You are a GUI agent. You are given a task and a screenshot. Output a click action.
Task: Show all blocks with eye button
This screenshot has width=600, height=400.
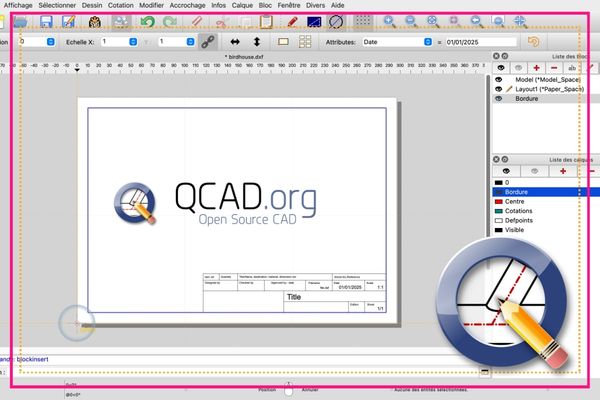pyautogui.click(x=501, y=68)
